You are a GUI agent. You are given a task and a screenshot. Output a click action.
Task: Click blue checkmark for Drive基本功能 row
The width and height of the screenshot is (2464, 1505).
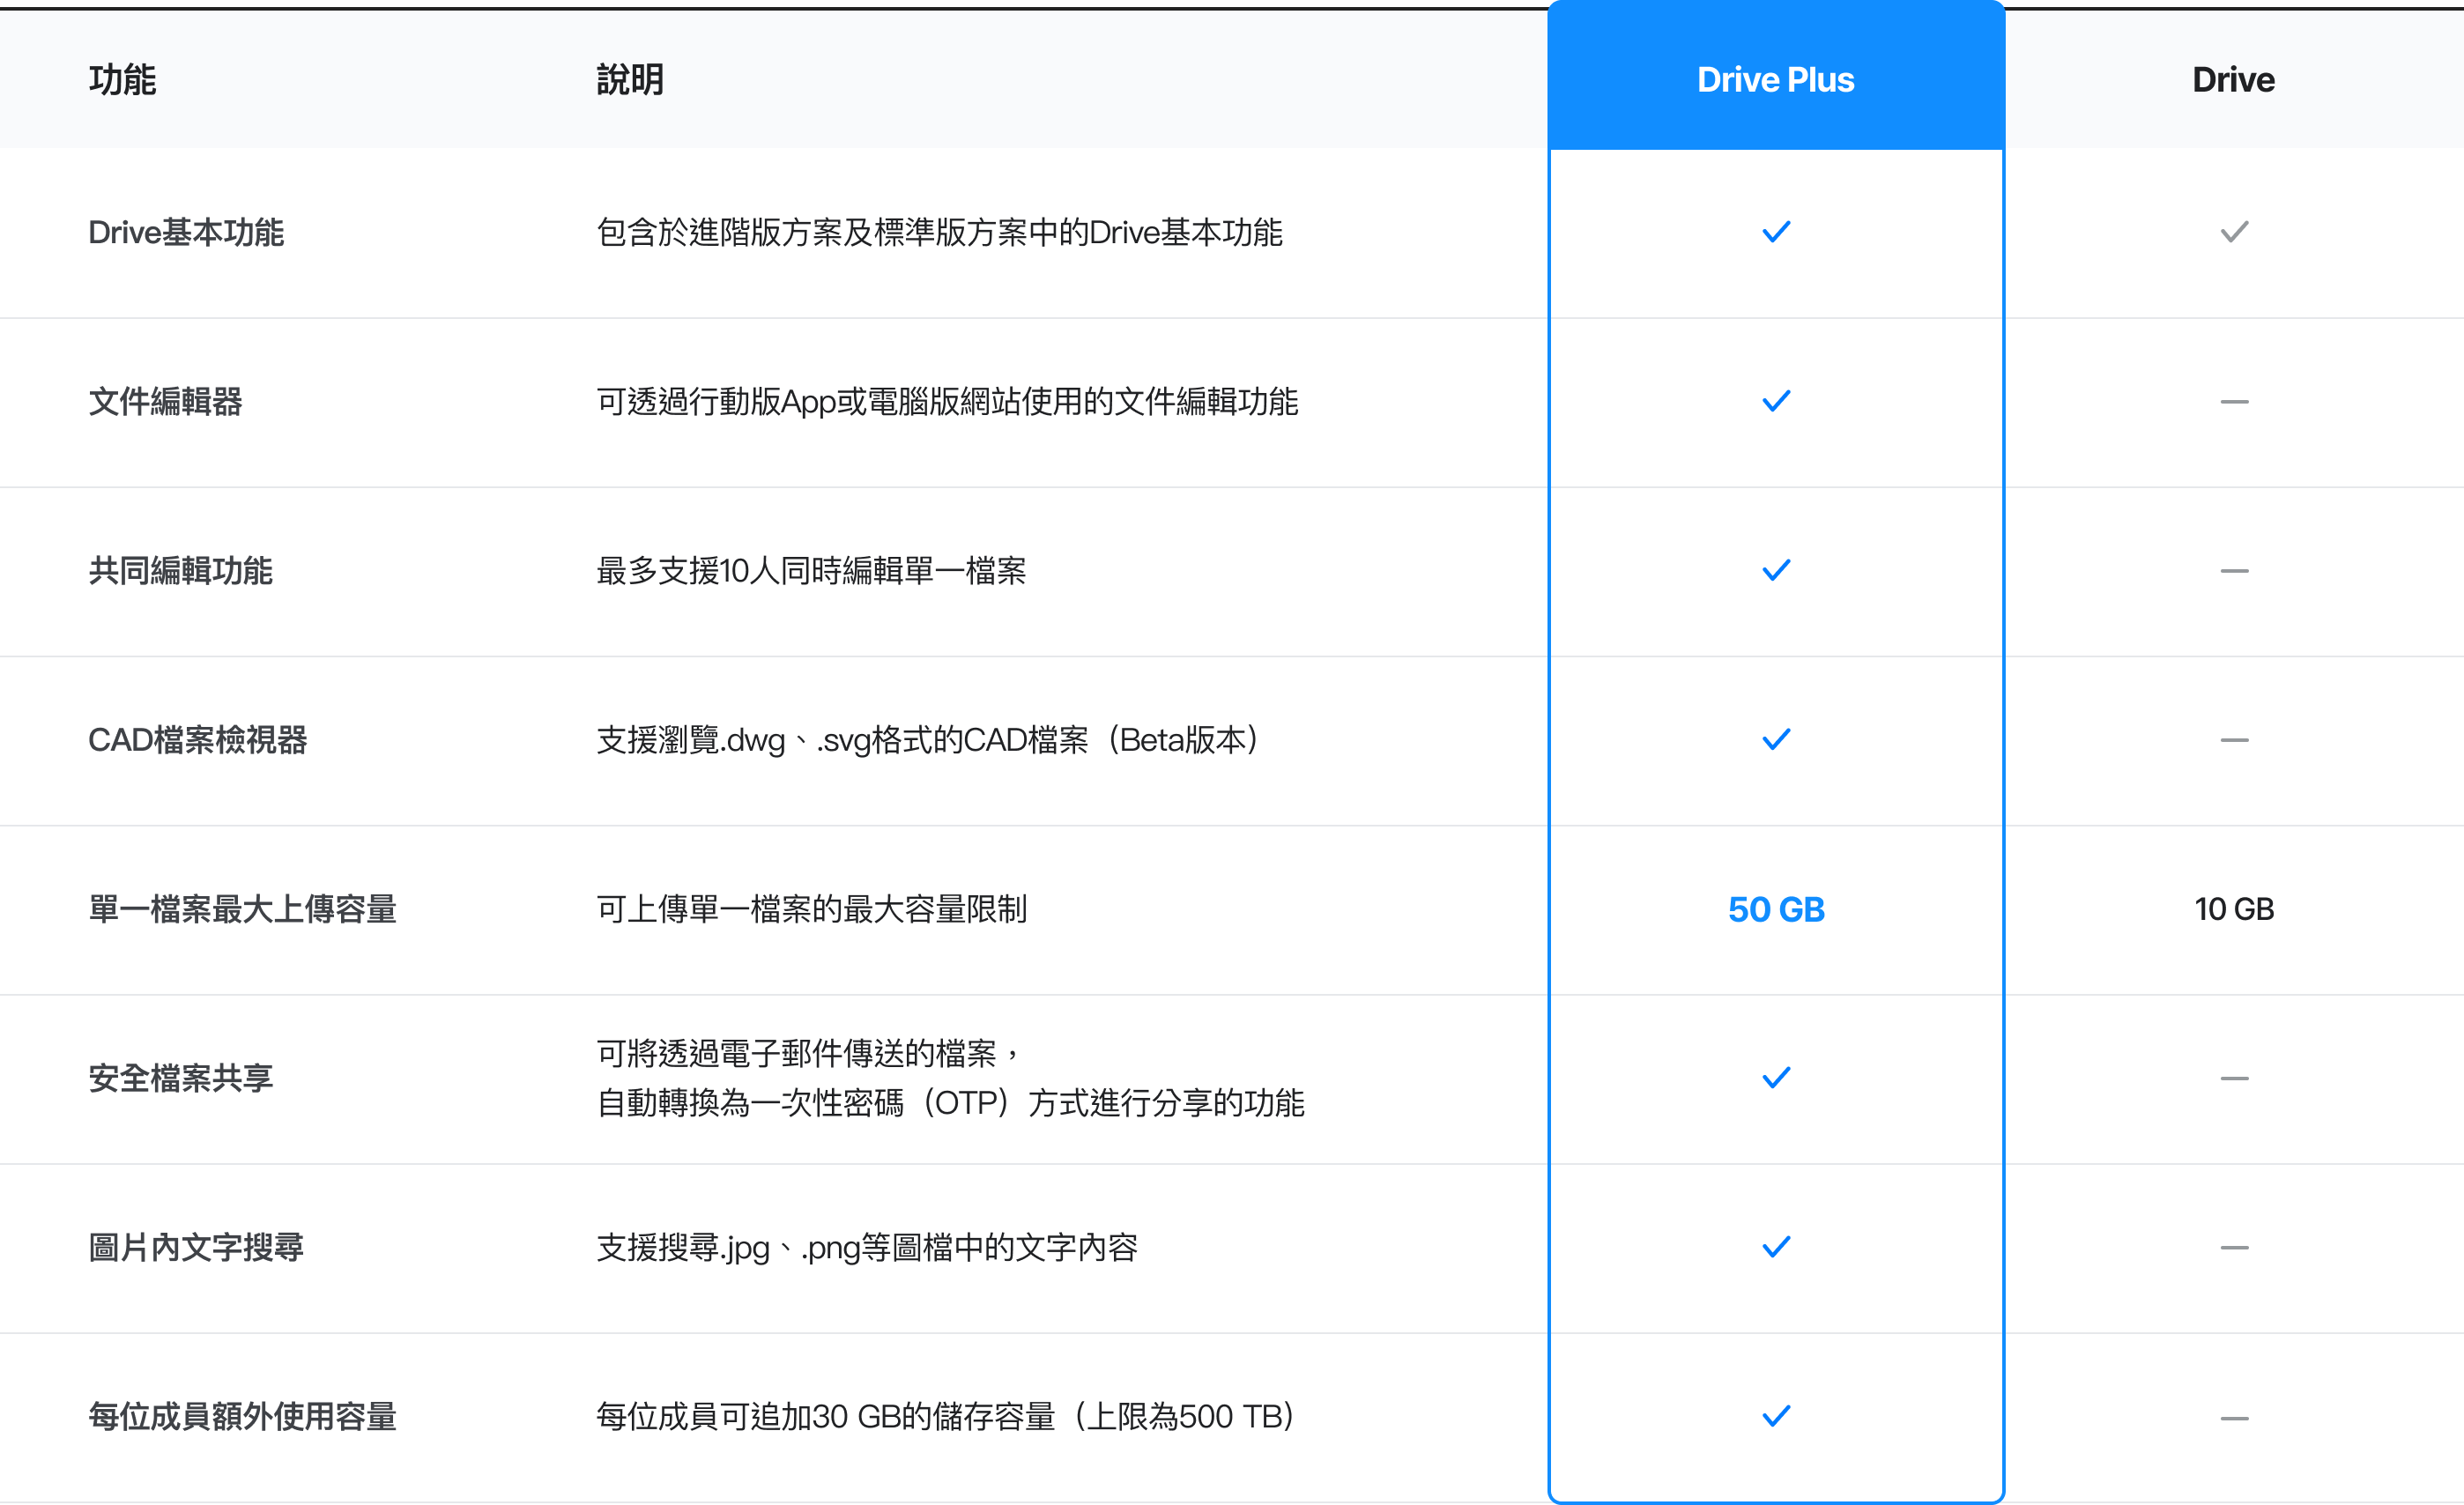tap(1775, 232)
